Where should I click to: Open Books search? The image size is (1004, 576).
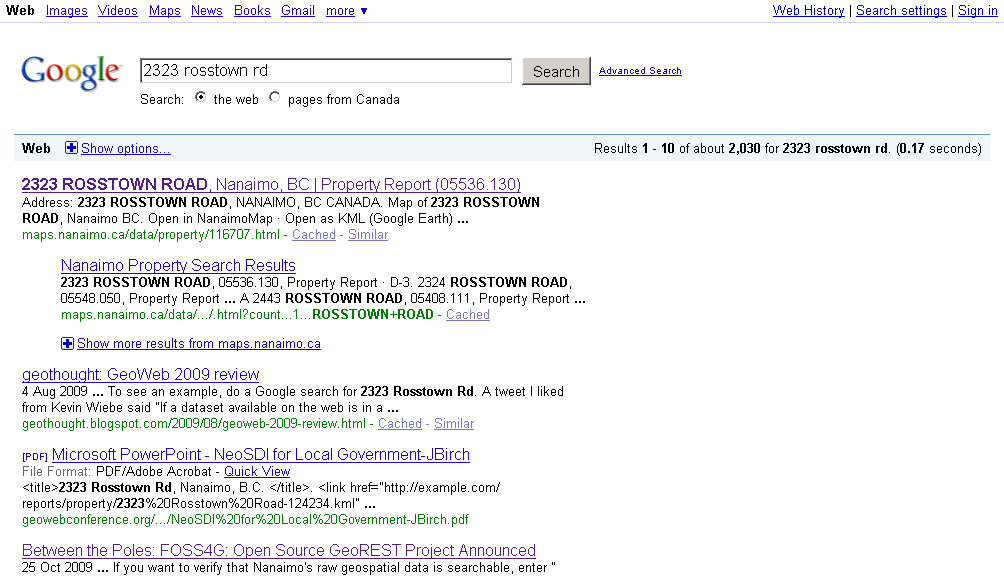(x=251, y=11)
